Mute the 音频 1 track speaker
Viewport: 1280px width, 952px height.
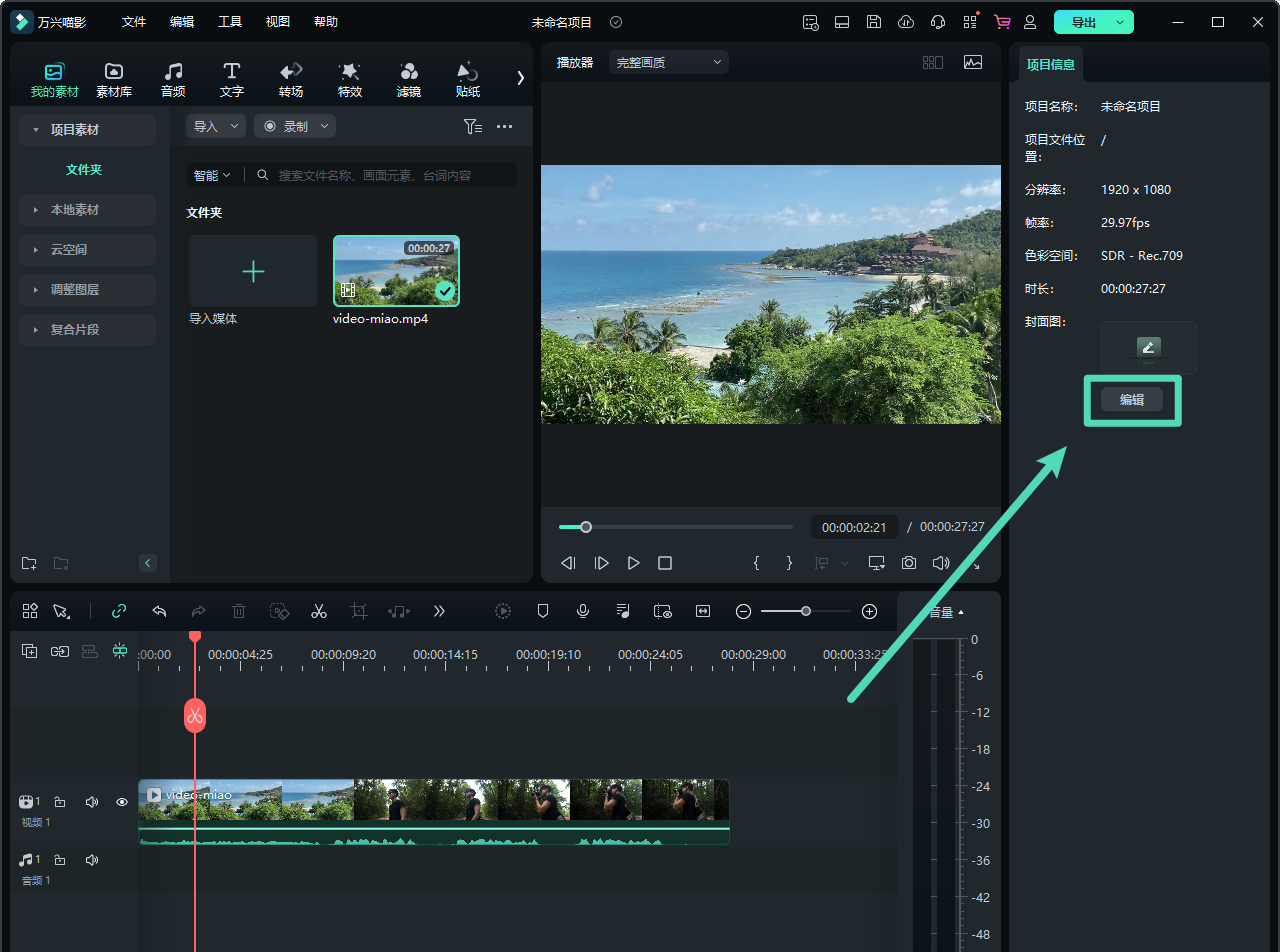click(x=92, y=860)
